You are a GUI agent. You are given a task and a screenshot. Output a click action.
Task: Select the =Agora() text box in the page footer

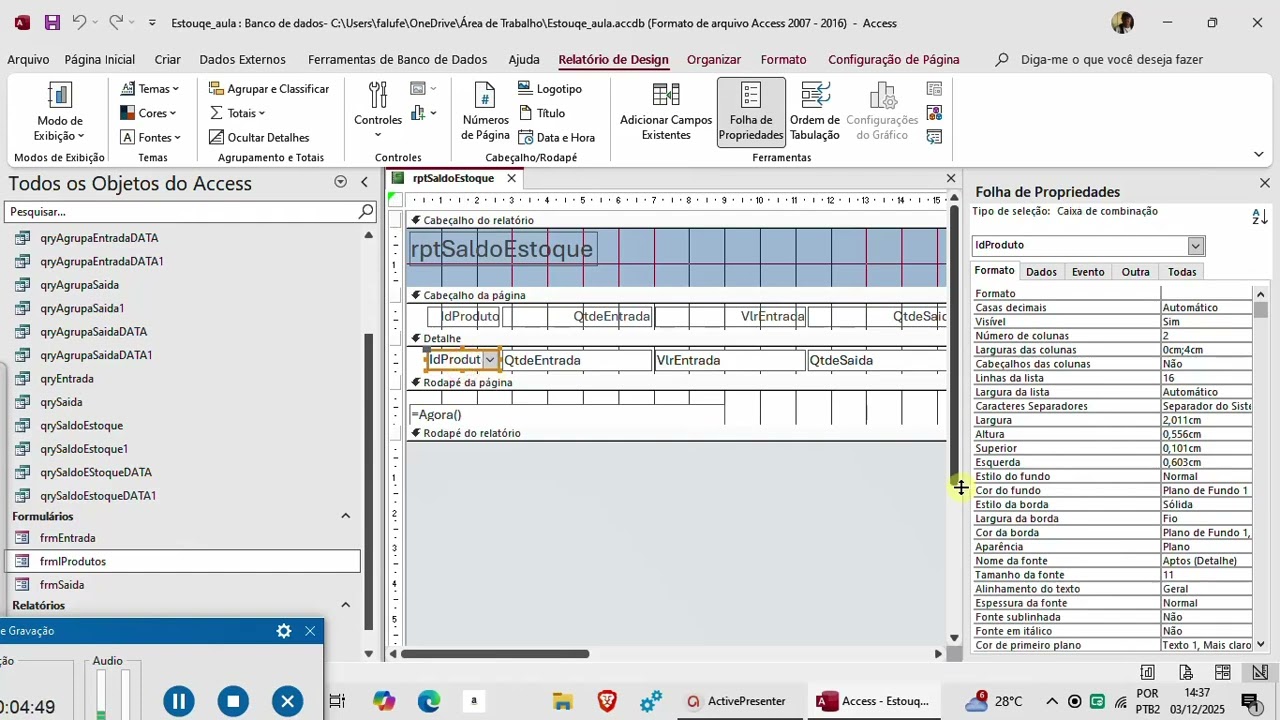pyautogui.click(x=567, y=414)
